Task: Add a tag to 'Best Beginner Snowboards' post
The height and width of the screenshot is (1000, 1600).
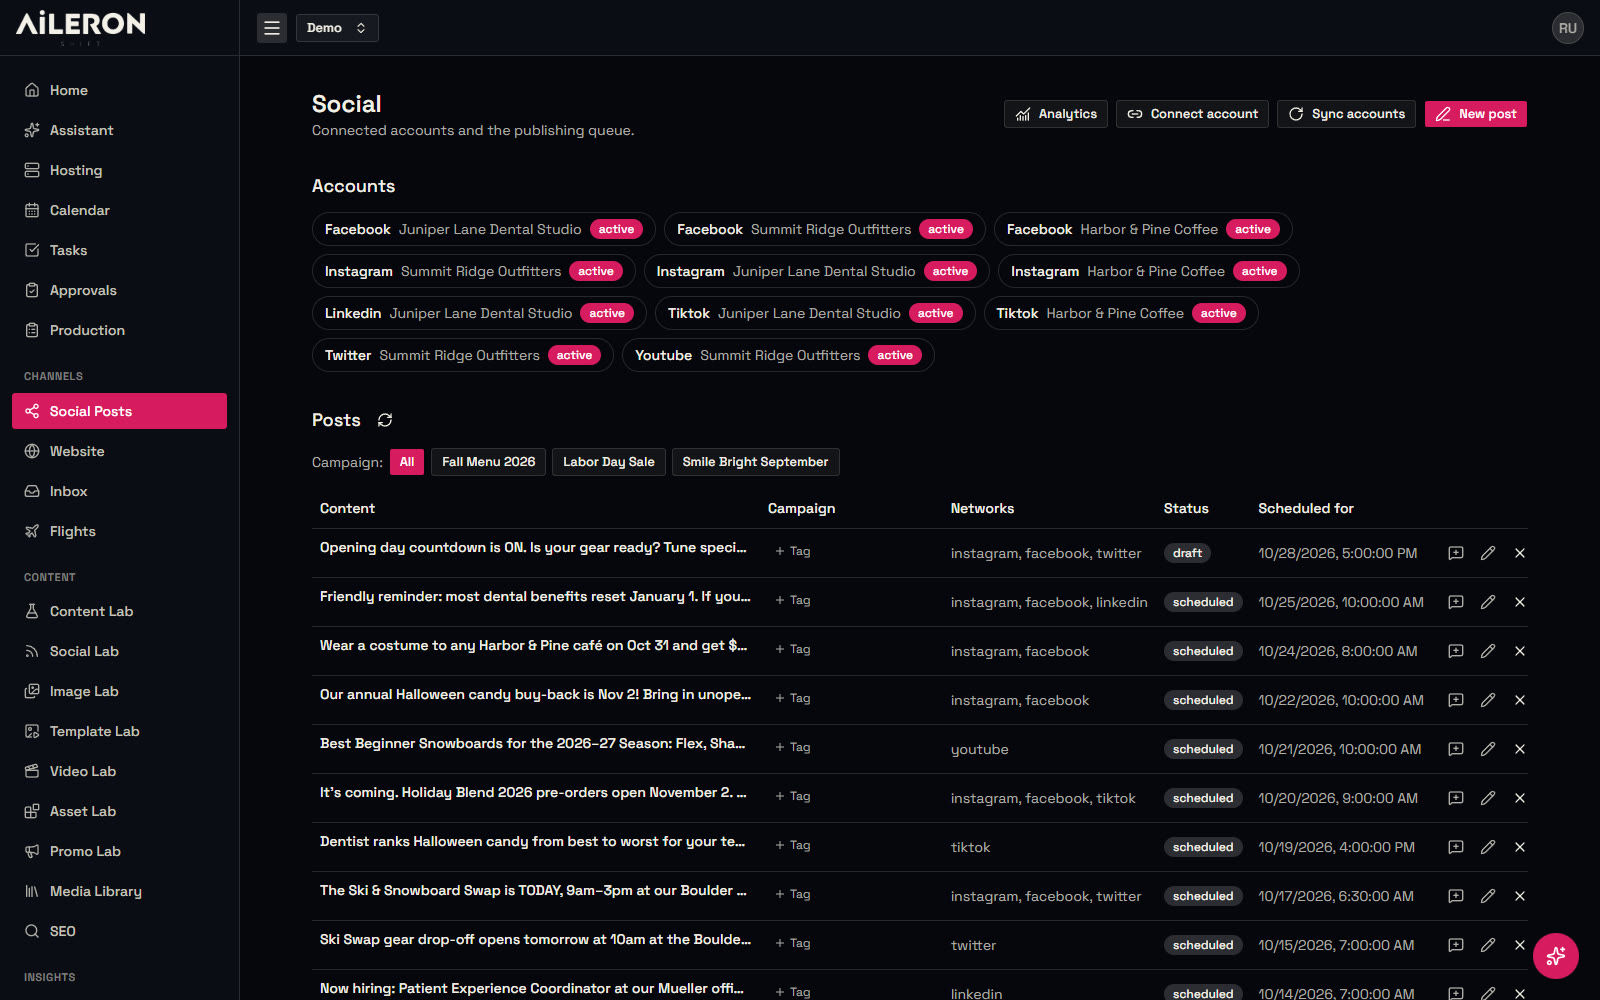Action: 793,747
